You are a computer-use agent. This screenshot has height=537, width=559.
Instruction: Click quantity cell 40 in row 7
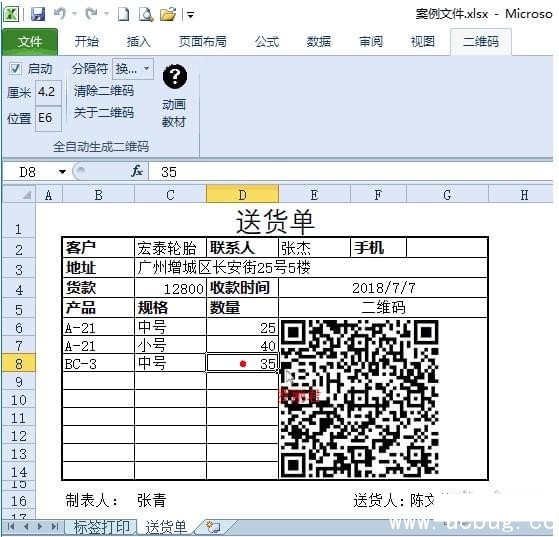pyautogui.click(x=242, y=345)
